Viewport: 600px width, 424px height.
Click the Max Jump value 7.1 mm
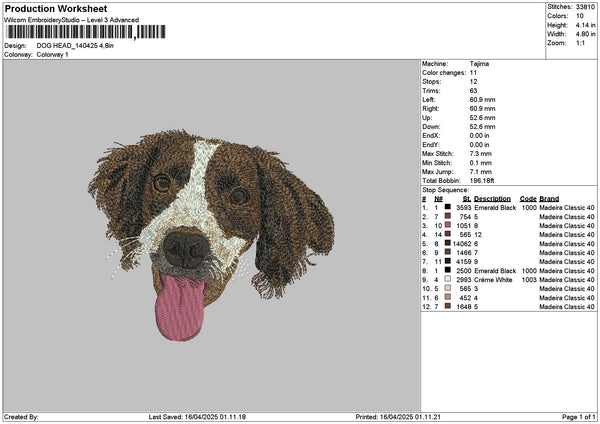[x=481, y=172]
